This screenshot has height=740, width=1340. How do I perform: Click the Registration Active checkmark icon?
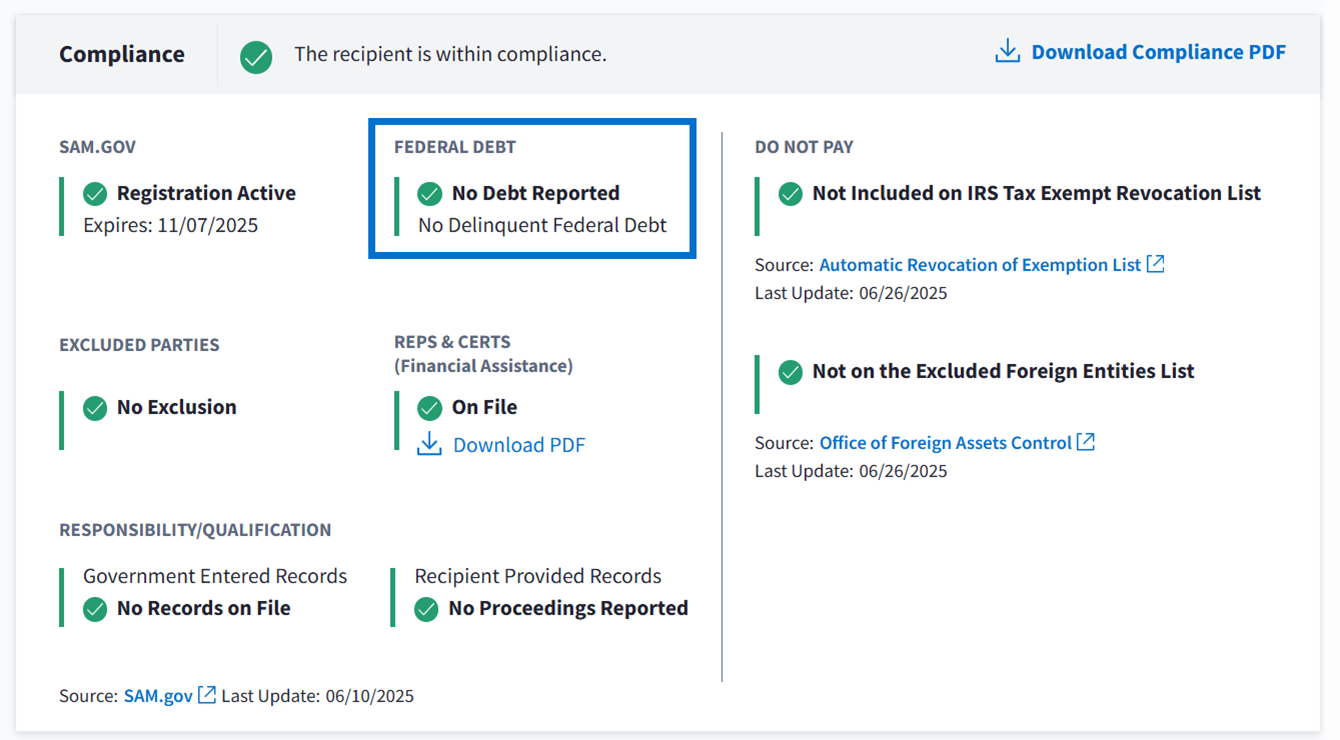(x=95, y=193)
